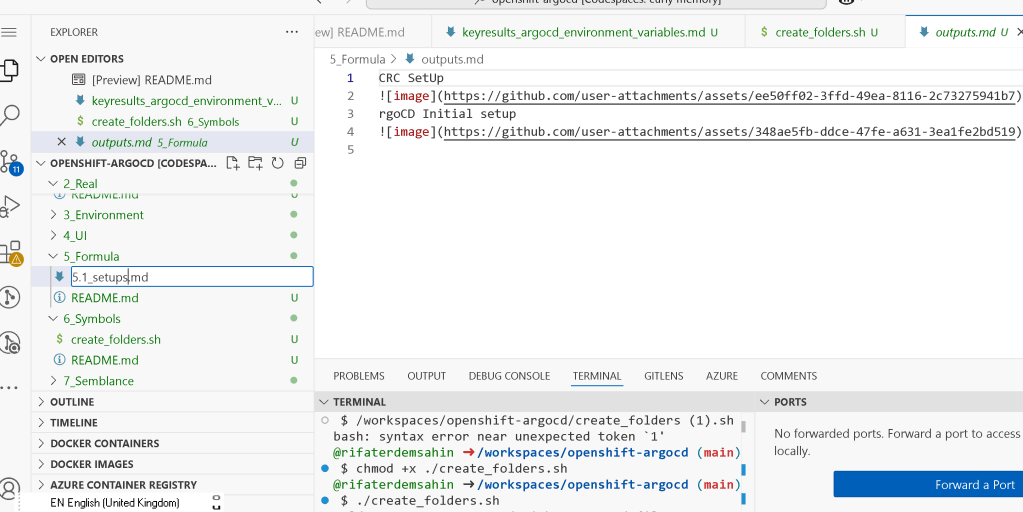Viewport: 1023px width, 512px height.
Task: Open the github asset URL on line 4
Action: click(x=729, y=132)
